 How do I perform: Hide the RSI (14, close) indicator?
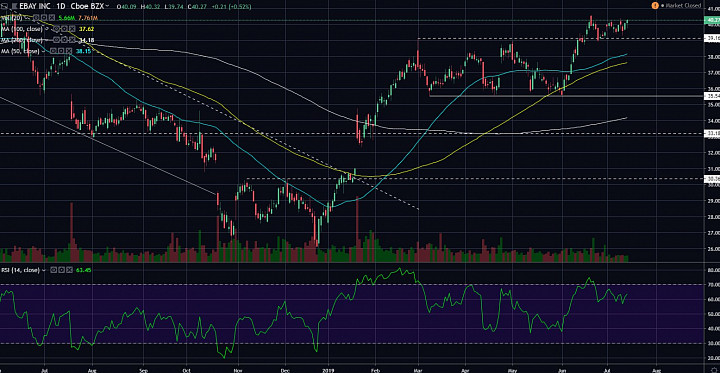click(x=53, y=270)
